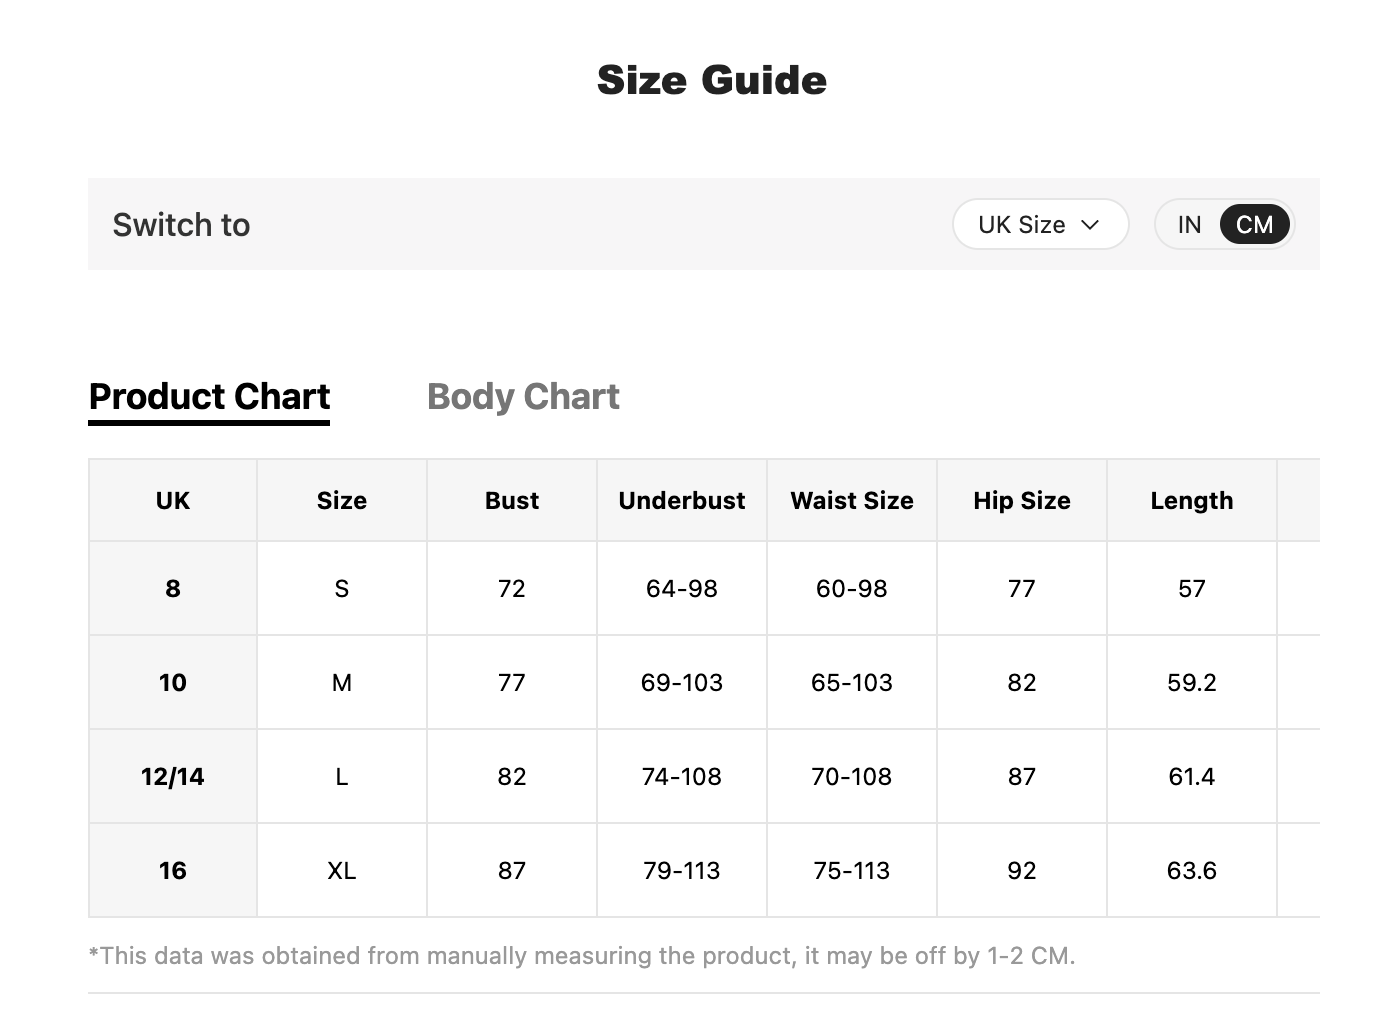Screen dimensions: 1378x1014
Task: Switch units to IN
Action: [x=1189, y=224]
